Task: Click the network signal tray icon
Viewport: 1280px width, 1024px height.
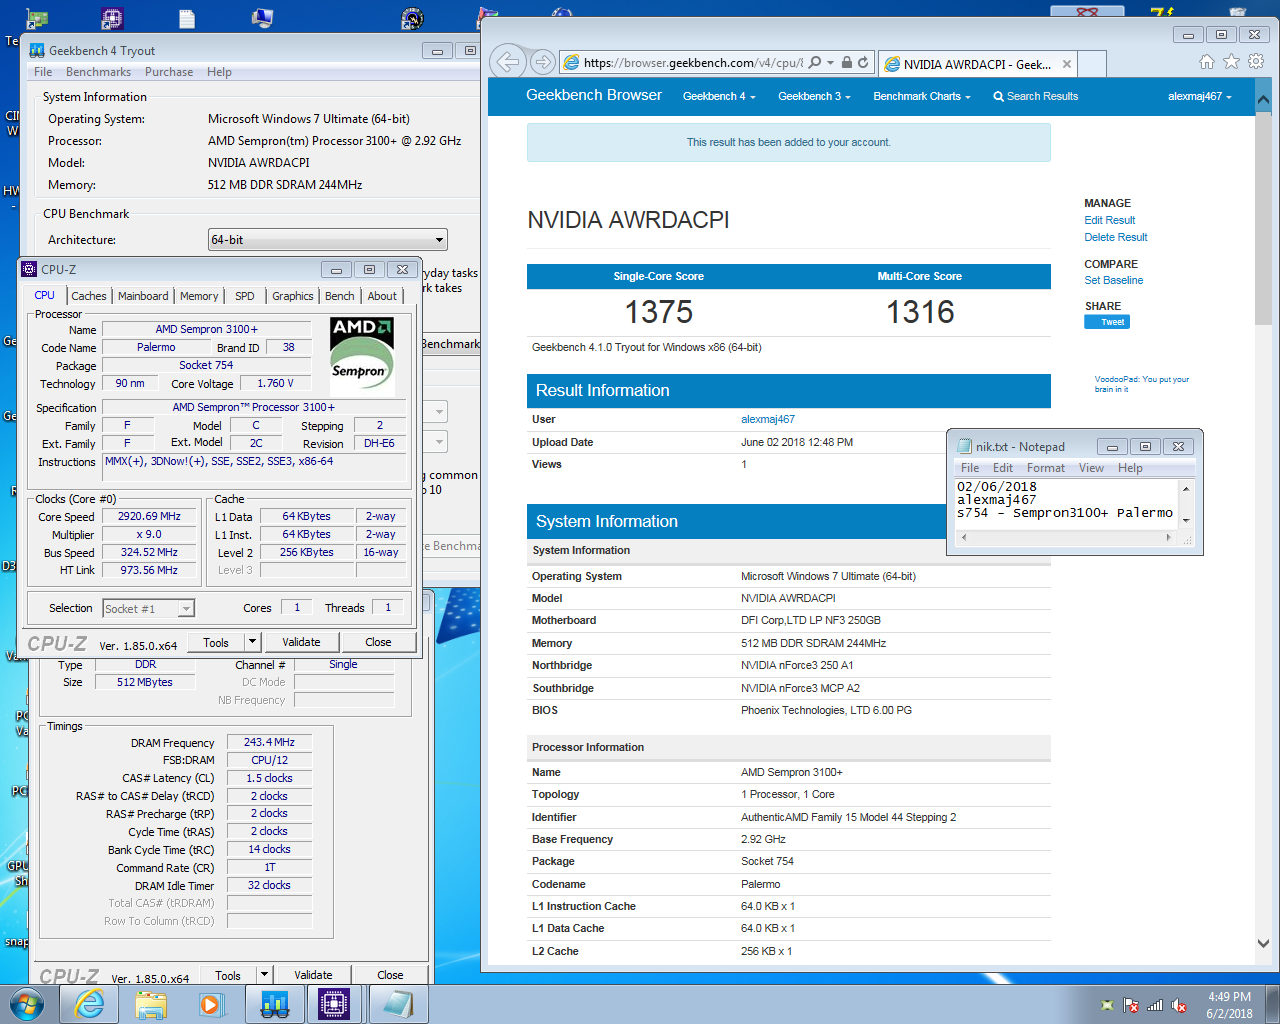Action: pos(1155,1005)
